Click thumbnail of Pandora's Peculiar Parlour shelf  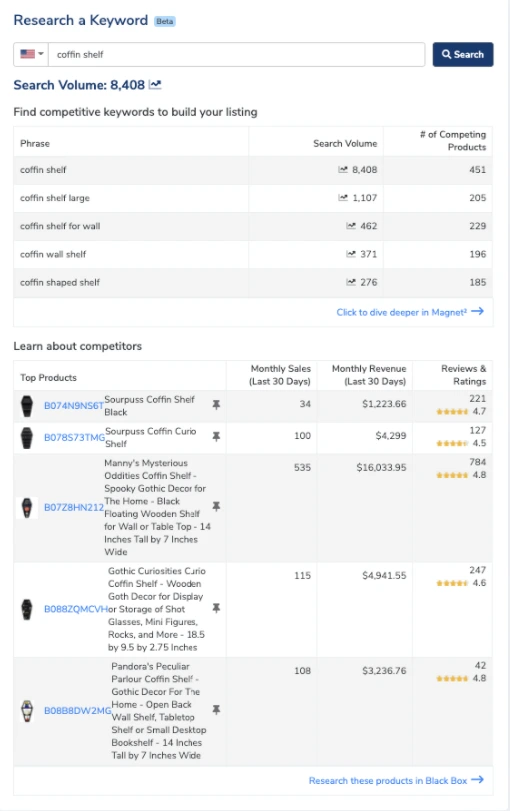click(x=27, y=711)
